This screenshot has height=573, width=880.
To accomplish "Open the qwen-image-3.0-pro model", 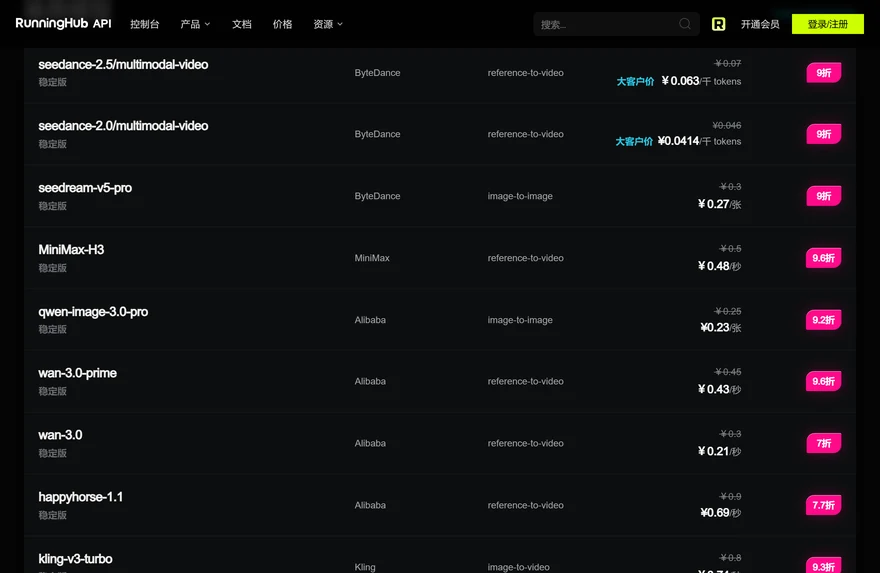I will 93,311.
